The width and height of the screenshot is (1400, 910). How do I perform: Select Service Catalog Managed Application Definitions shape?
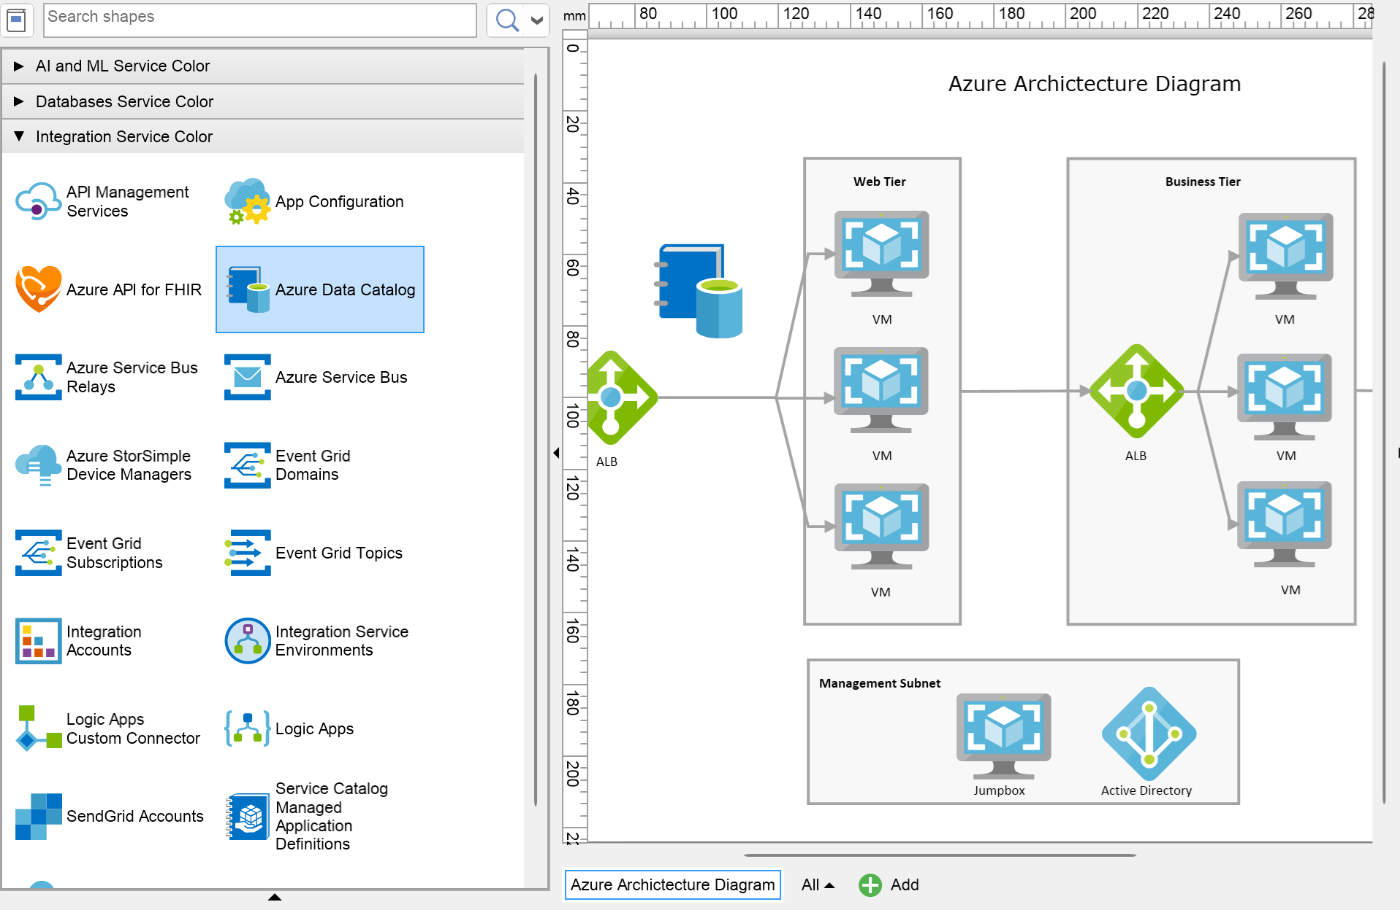coord(307,816)
